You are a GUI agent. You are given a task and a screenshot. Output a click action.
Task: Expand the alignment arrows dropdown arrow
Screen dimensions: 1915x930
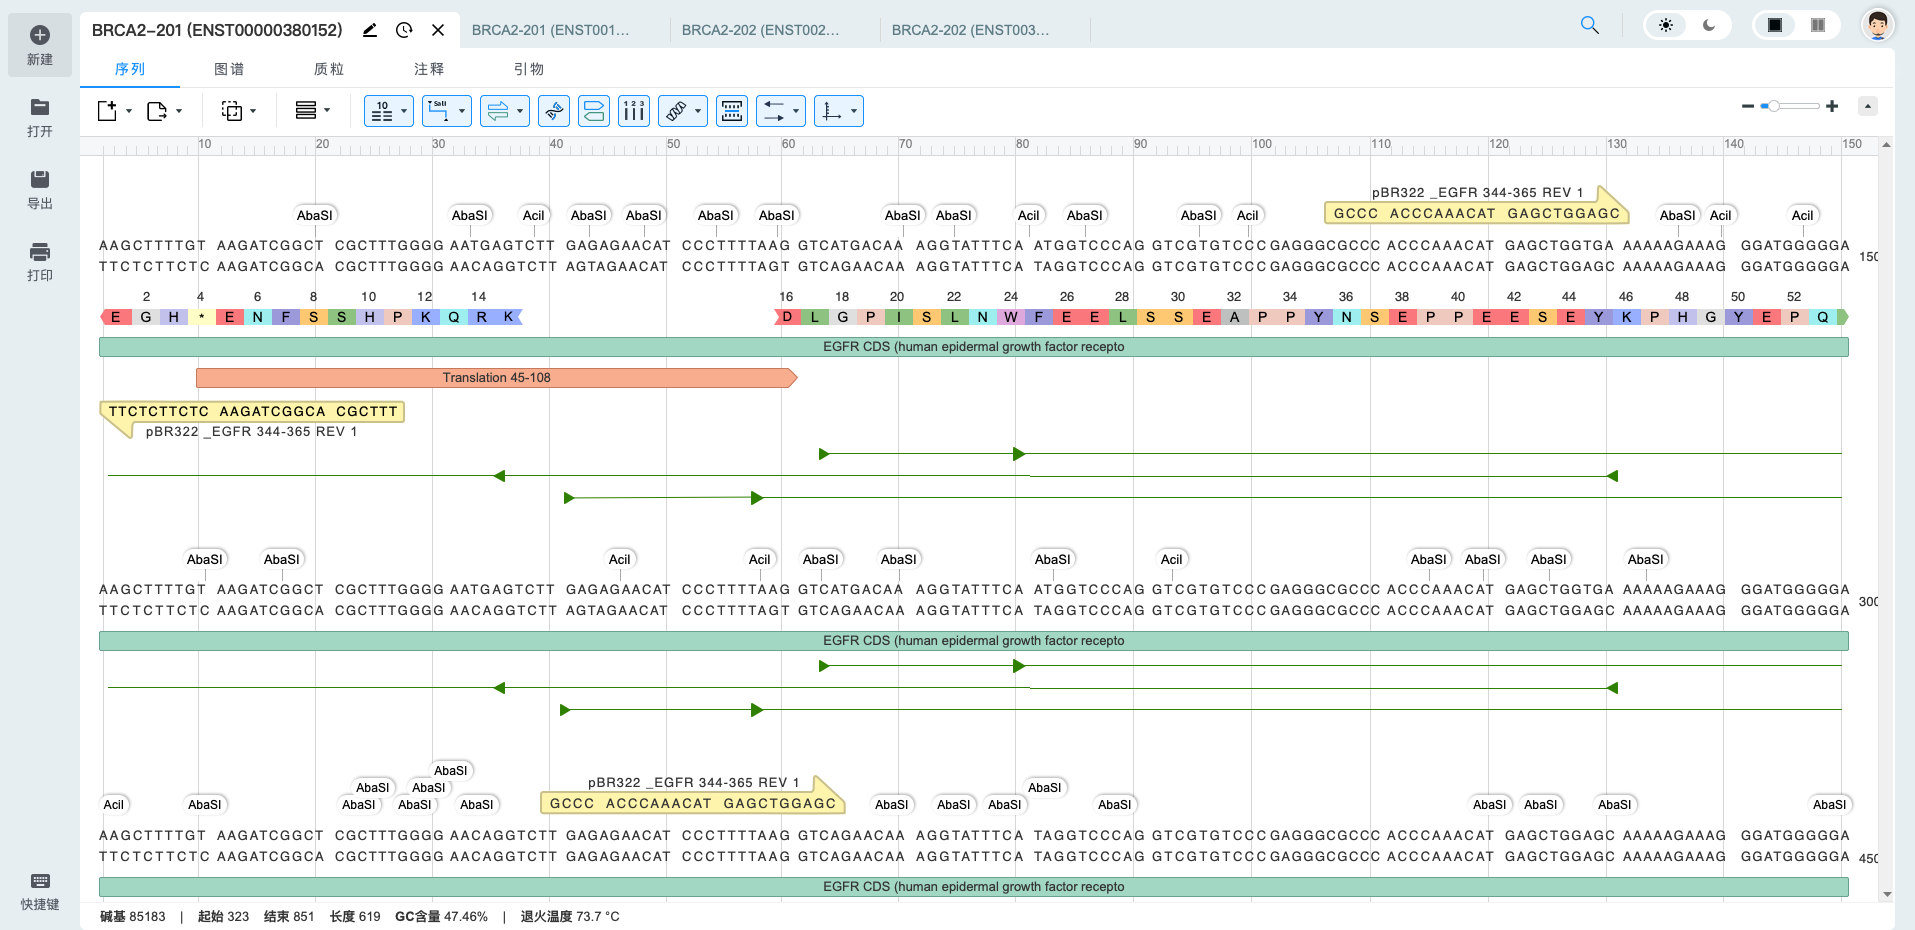point(796,111)
